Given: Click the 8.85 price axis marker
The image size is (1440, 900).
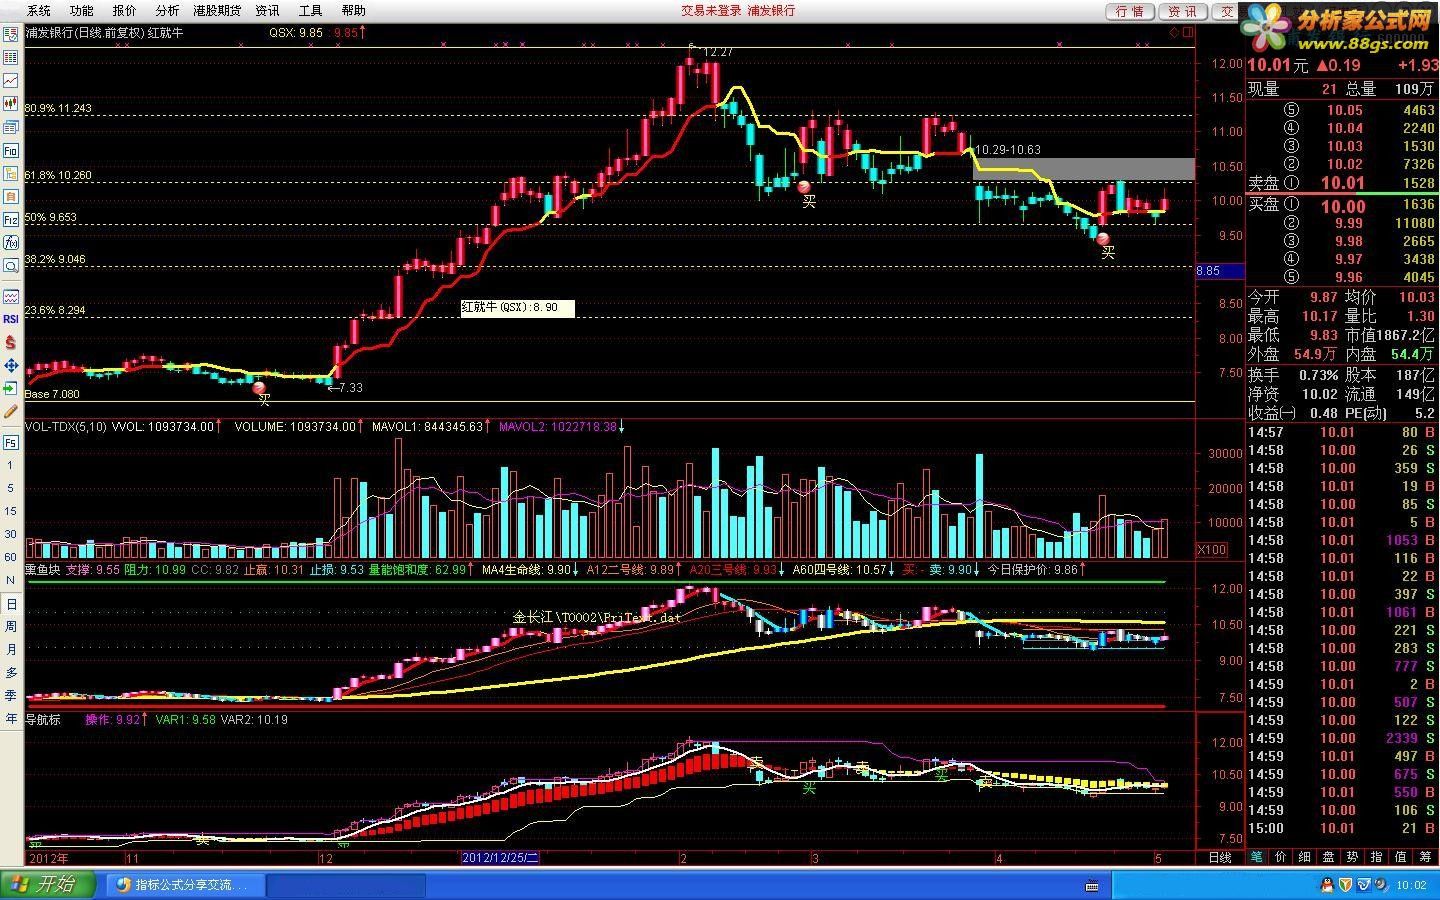Looking at the screenshot, I should (1221, 270).
